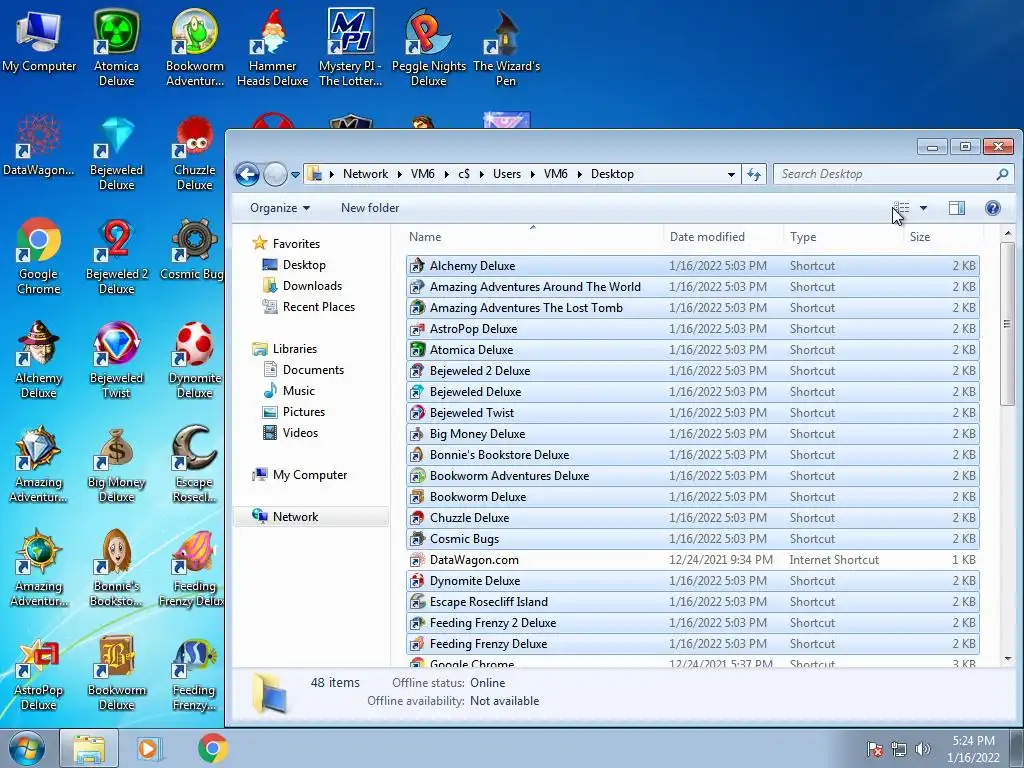Image resolution: width=1024 pixels, height=768 pixels.
Task: Select Dynomite Deluxe desktop icon
Action: click(x=194, y=360)
